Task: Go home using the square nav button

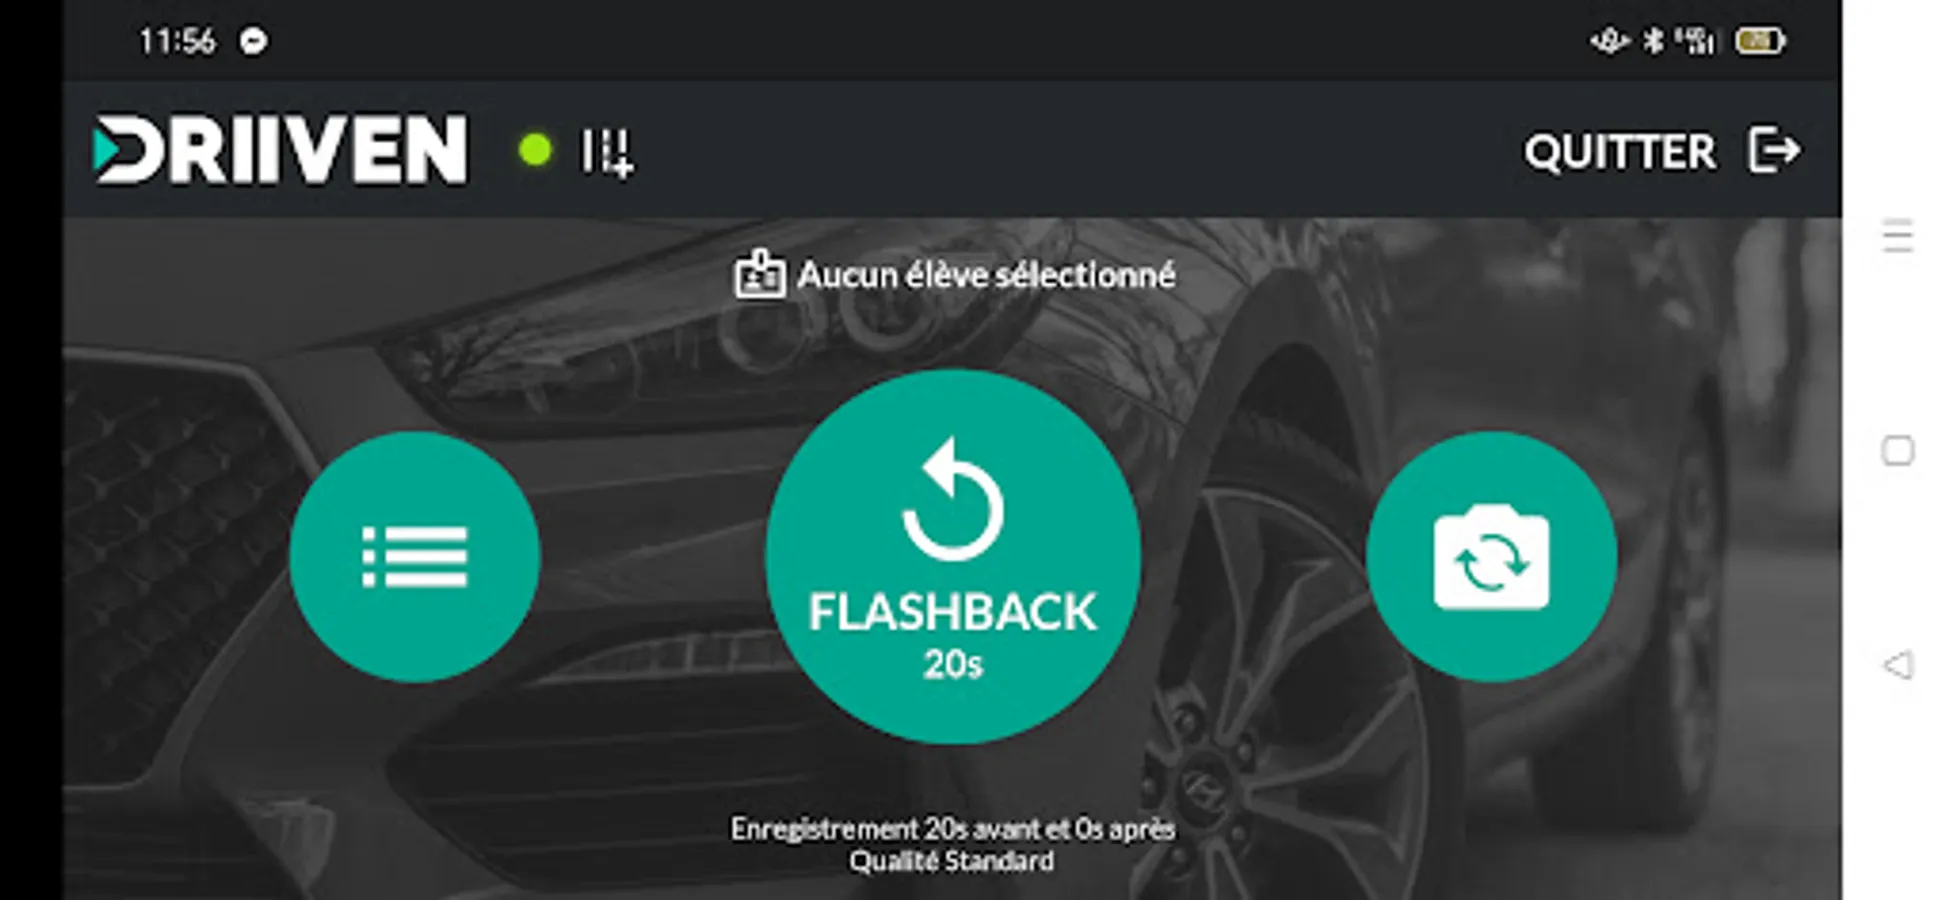Action: 1897,451
